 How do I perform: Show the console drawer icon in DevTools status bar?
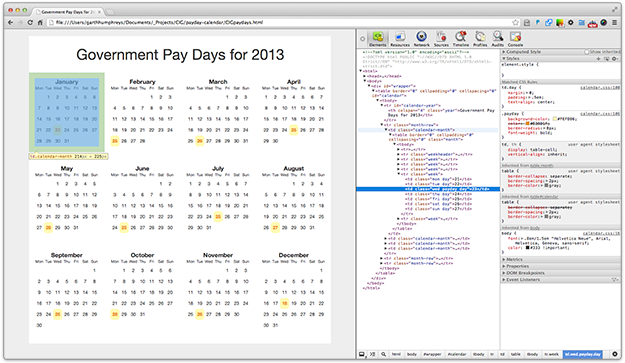point(372,354)
